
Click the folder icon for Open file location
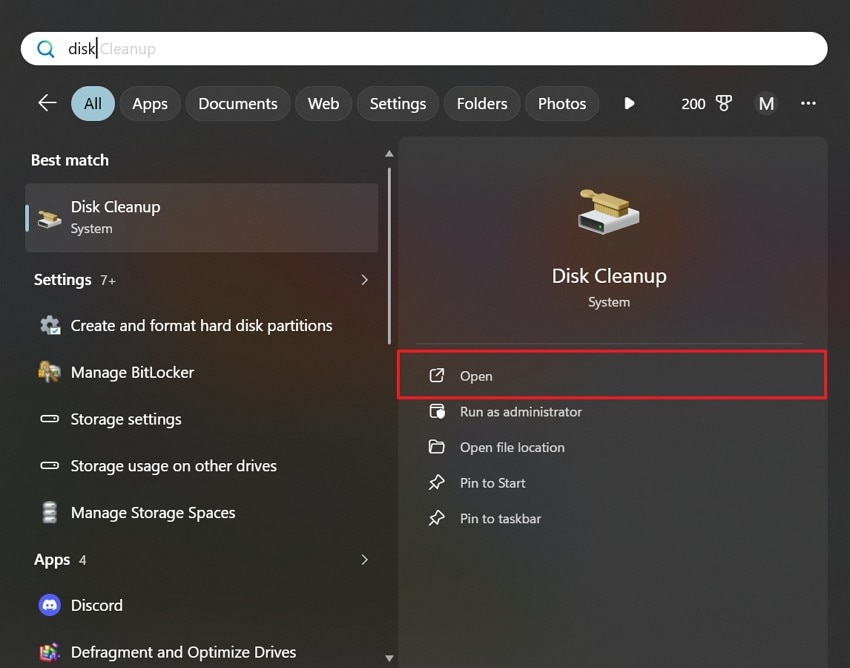tap(436, 447)
